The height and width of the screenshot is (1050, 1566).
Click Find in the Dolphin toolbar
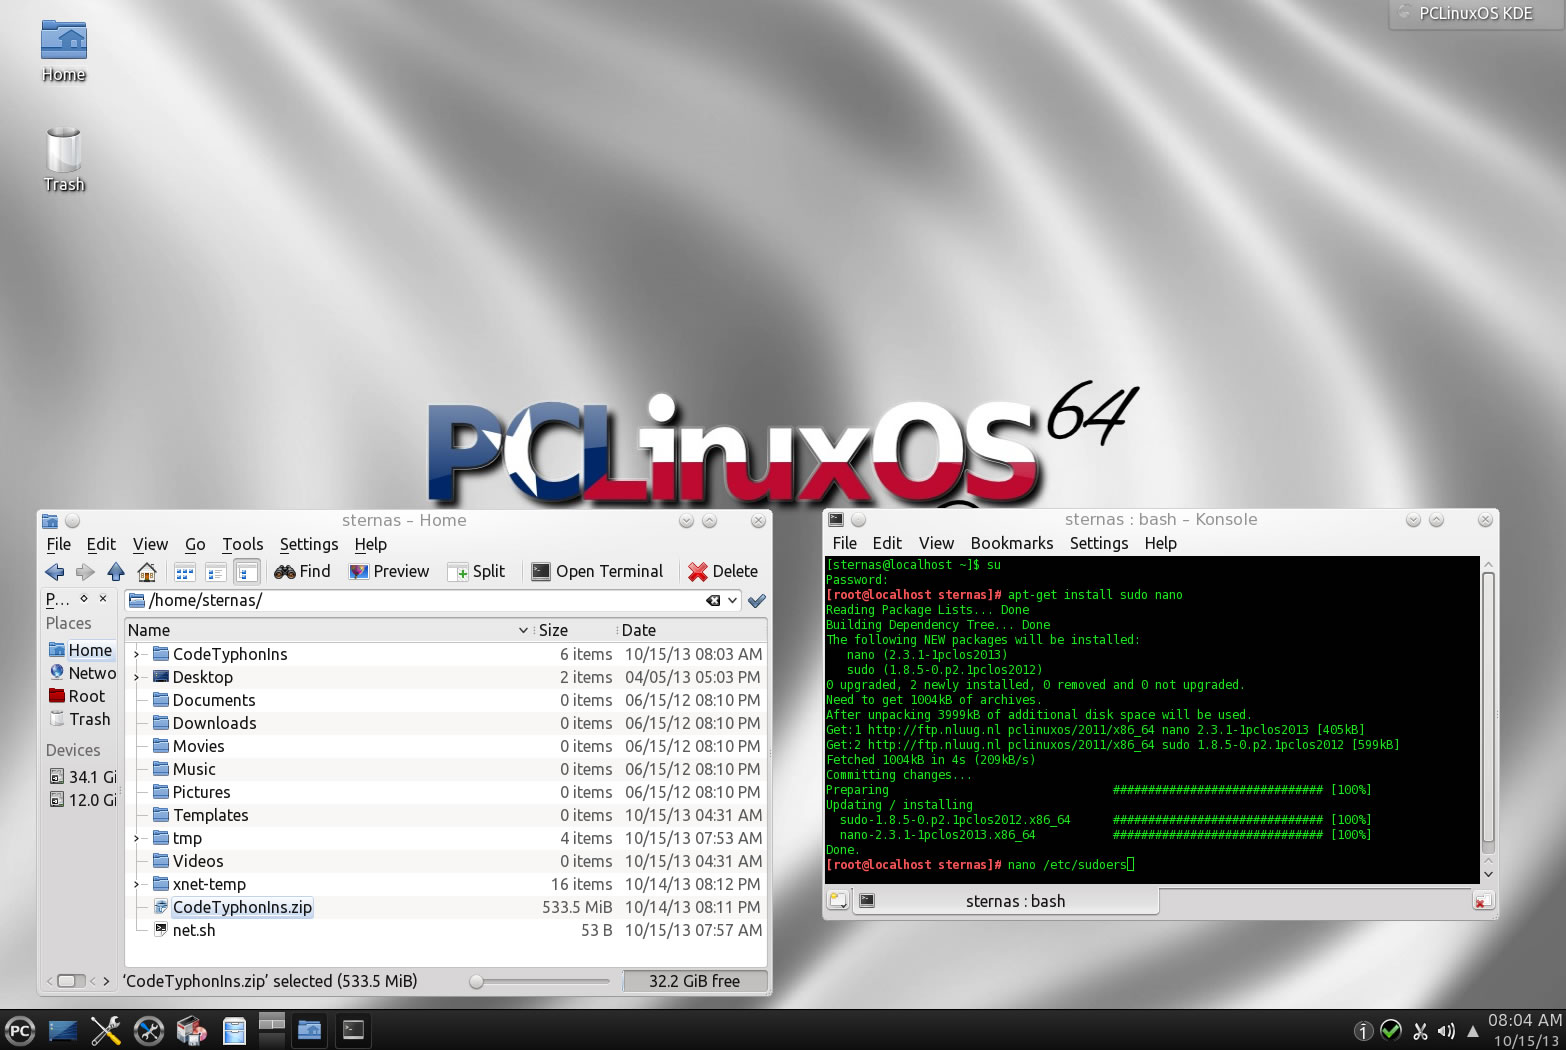pyautogui.click(x=302, y=572)
